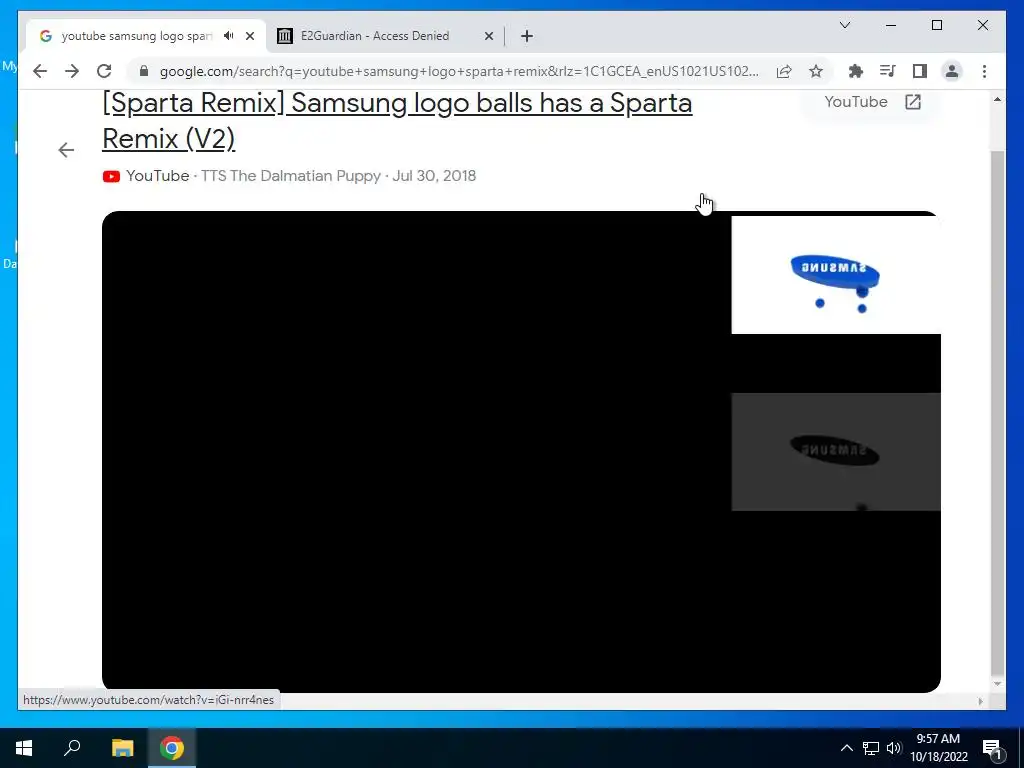Open Windows taskbar search
The image size is (1024, 768).
(72, 748)
